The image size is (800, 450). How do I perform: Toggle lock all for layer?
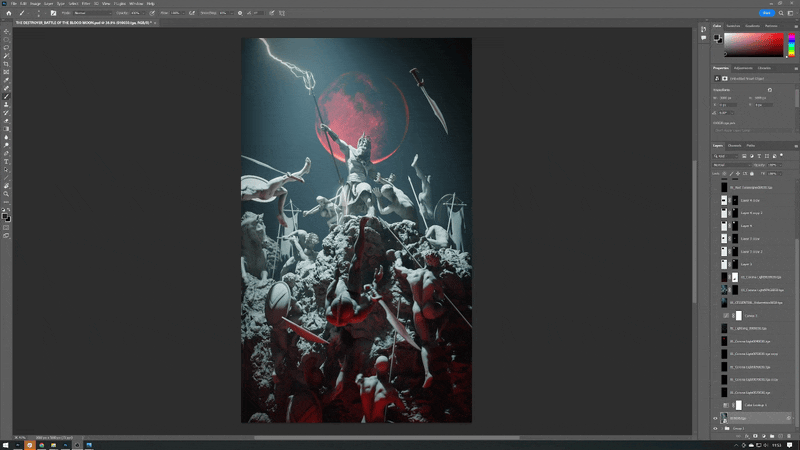(x=752, y=173)
